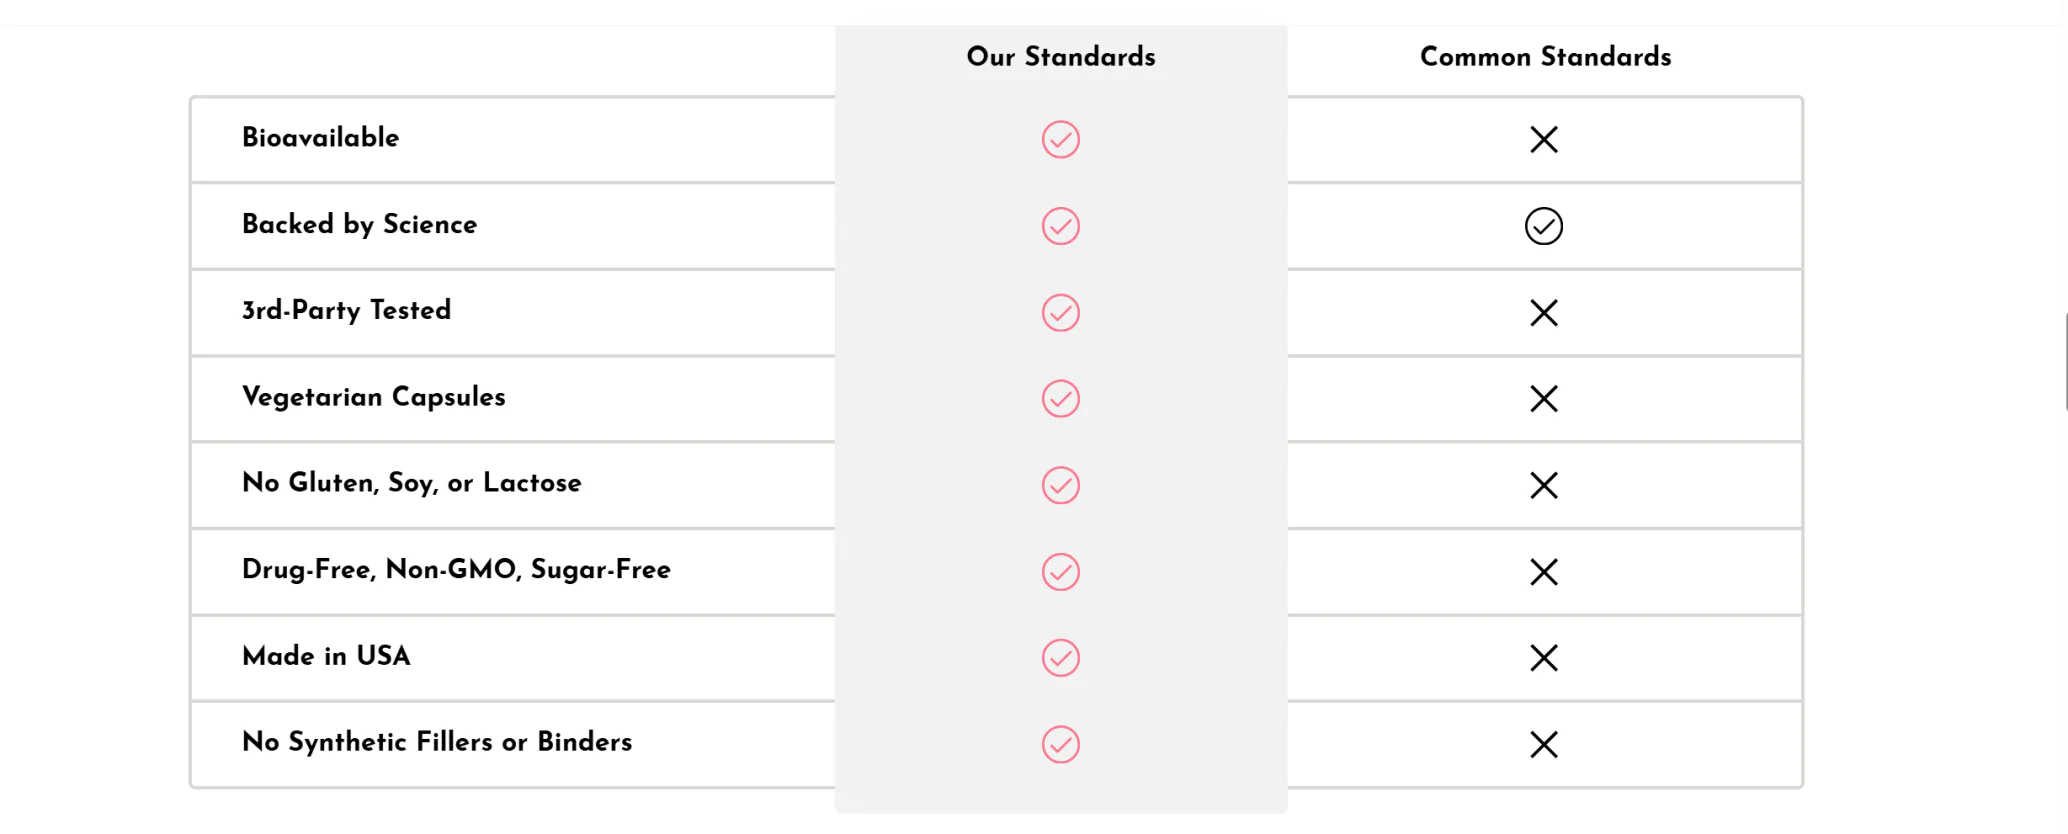
Task: Click the pink checkmark for Made in USA
Action: (1060, 658)
